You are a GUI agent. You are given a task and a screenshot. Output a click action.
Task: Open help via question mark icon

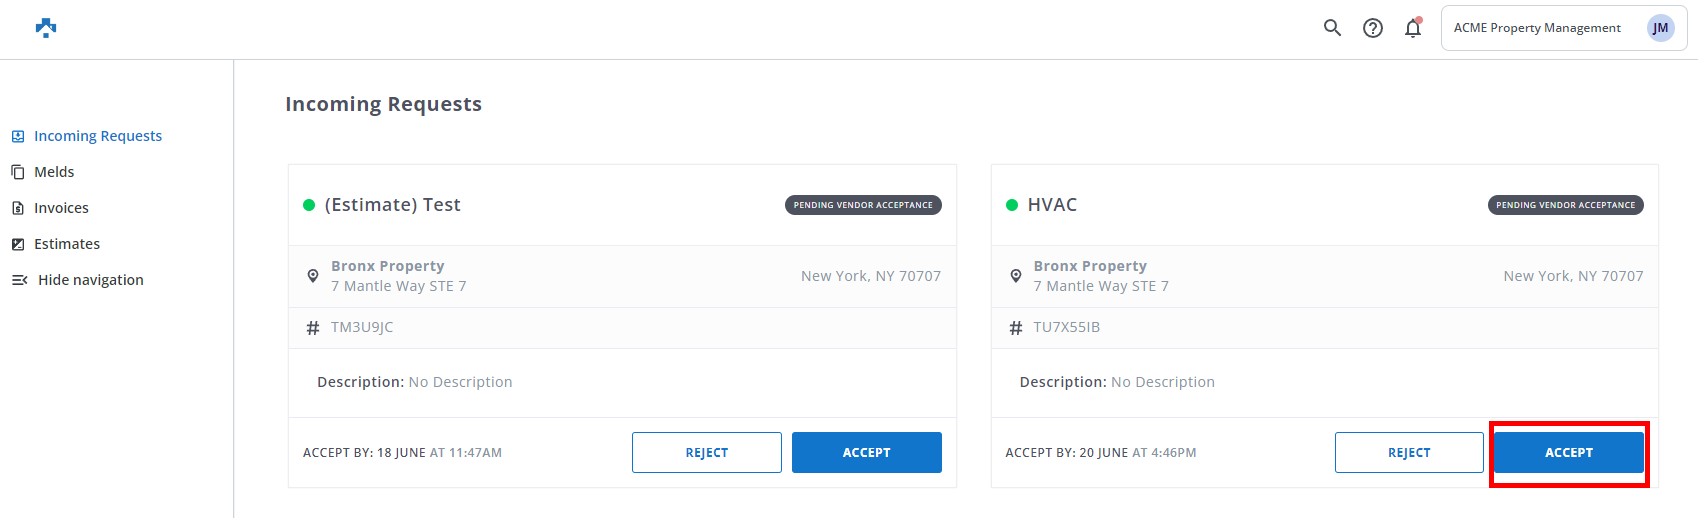(1373, 28)
